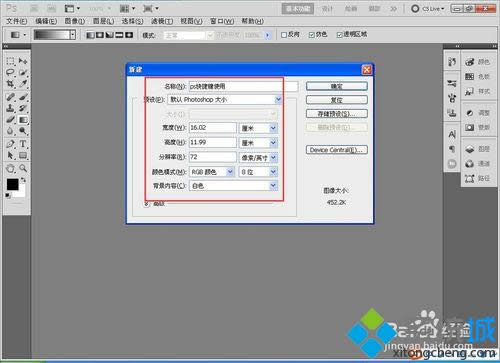The height and width of the screenshot is (363, 500).
Task: Open the 颜色 (Color) panel
Action: click(x=478, y=62)
